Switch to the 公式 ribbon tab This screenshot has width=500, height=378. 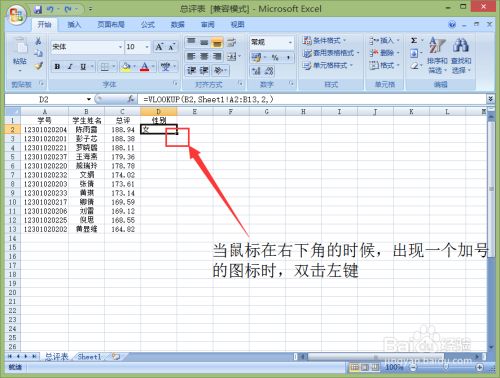[x=147, y=25]
